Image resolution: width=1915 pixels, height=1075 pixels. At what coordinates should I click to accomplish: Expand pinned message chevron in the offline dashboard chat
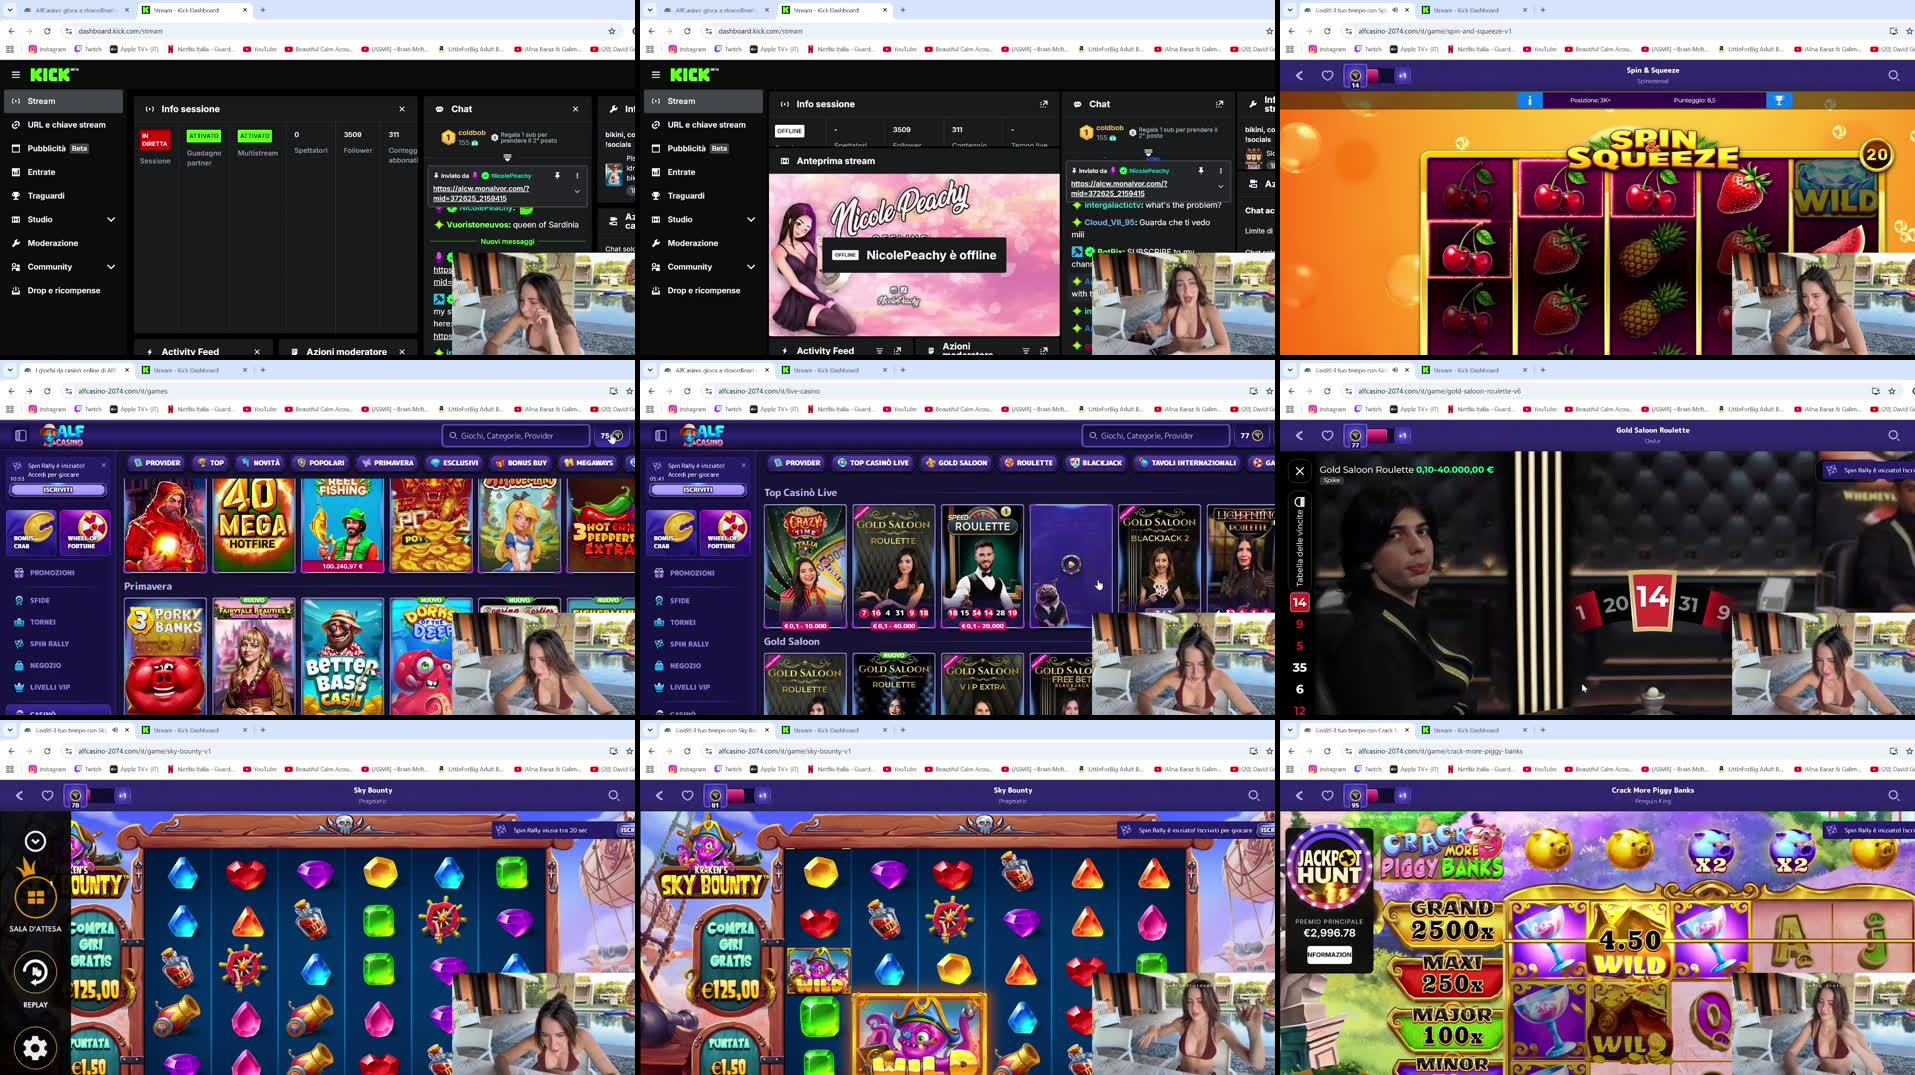pos(1220,186)
